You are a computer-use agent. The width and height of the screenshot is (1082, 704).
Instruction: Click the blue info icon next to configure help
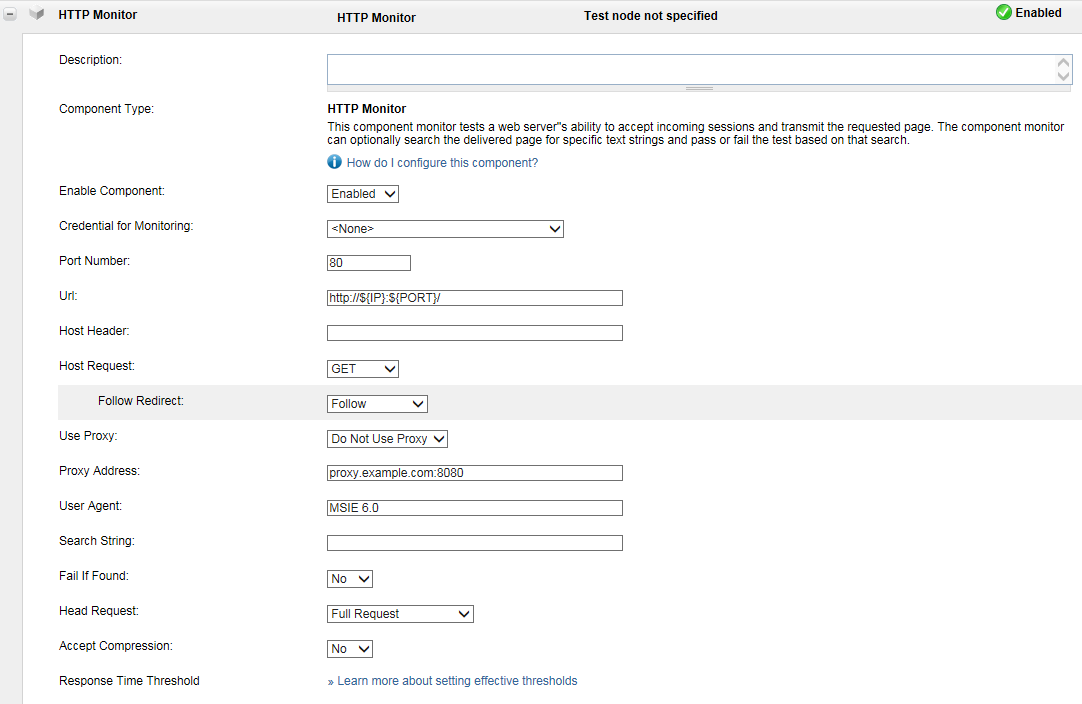point(334,162)
